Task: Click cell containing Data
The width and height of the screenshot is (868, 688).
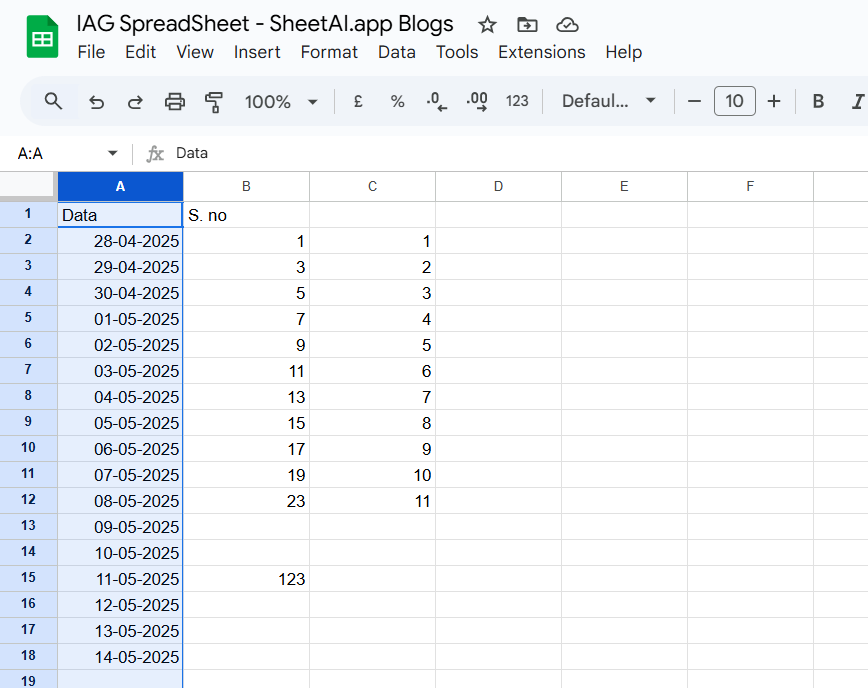Action: coord(120,215)
